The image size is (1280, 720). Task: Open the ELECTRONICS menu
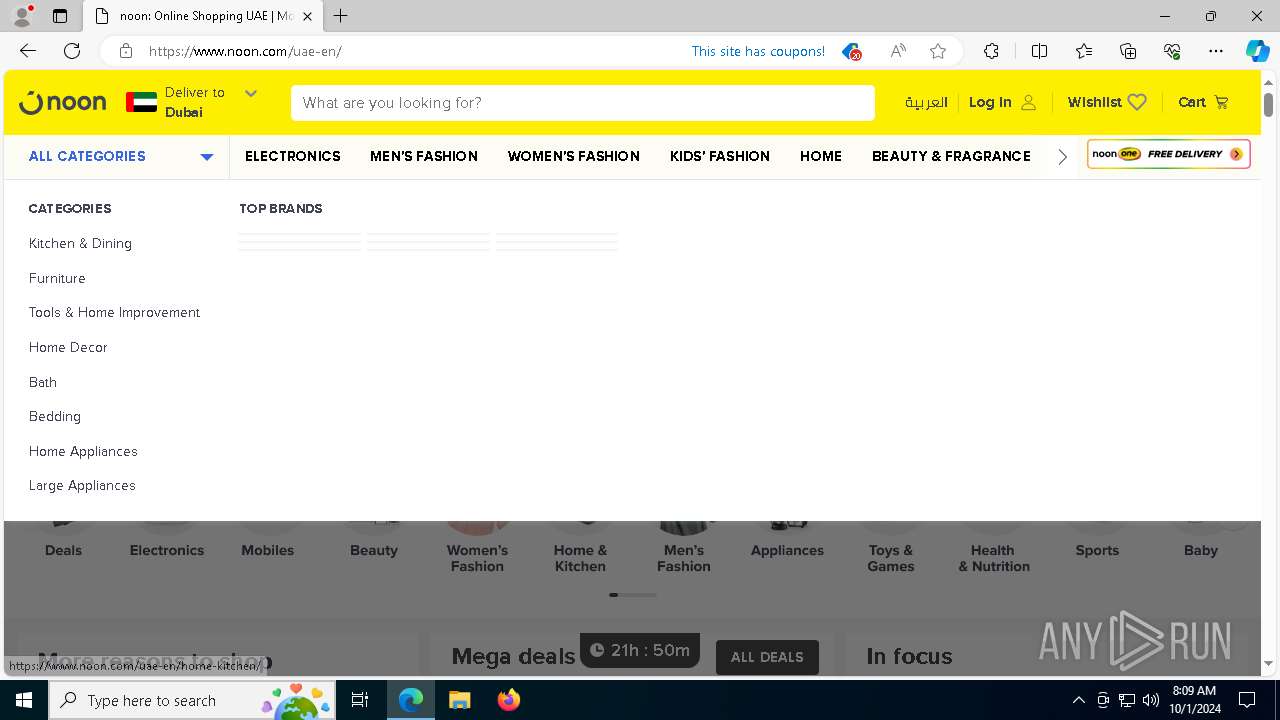(293, 156)
